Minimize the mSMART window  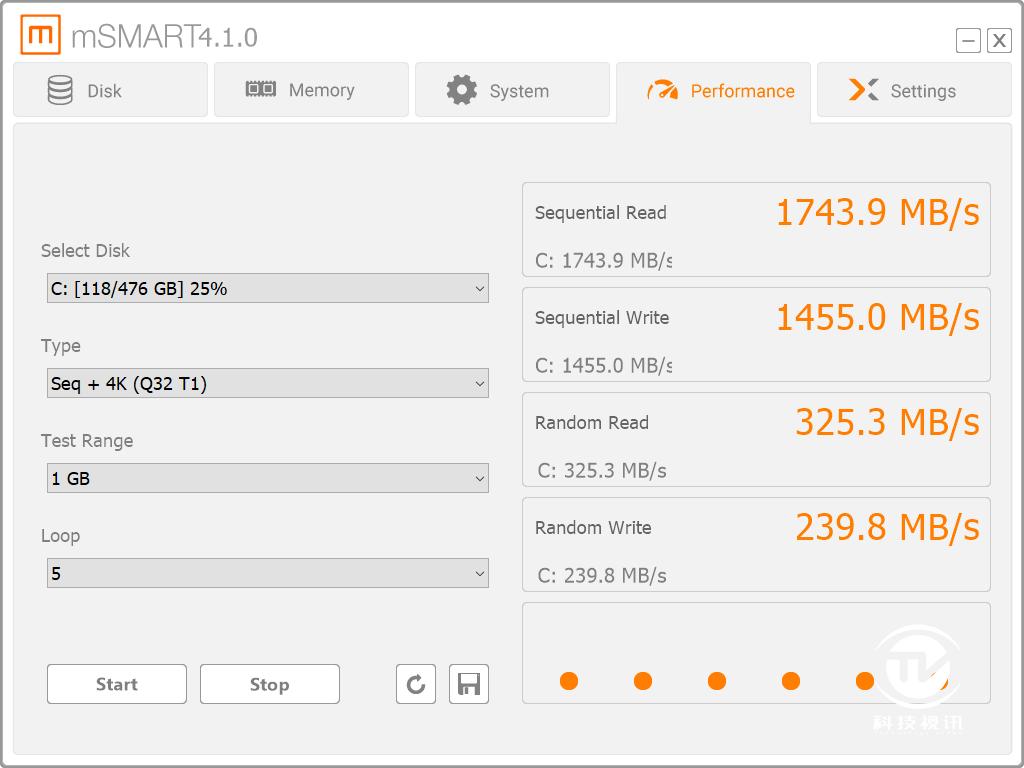[968, 40]
